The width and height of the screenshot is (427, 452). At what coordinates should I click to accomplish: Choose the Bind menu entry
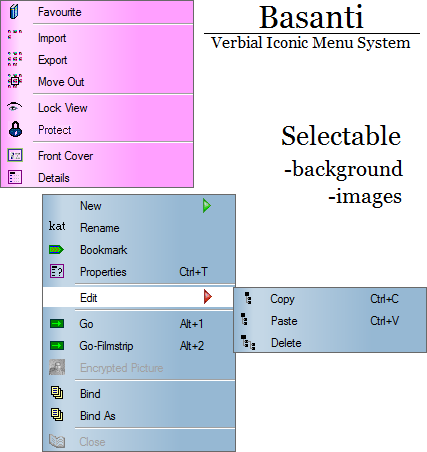coord(139,394)
